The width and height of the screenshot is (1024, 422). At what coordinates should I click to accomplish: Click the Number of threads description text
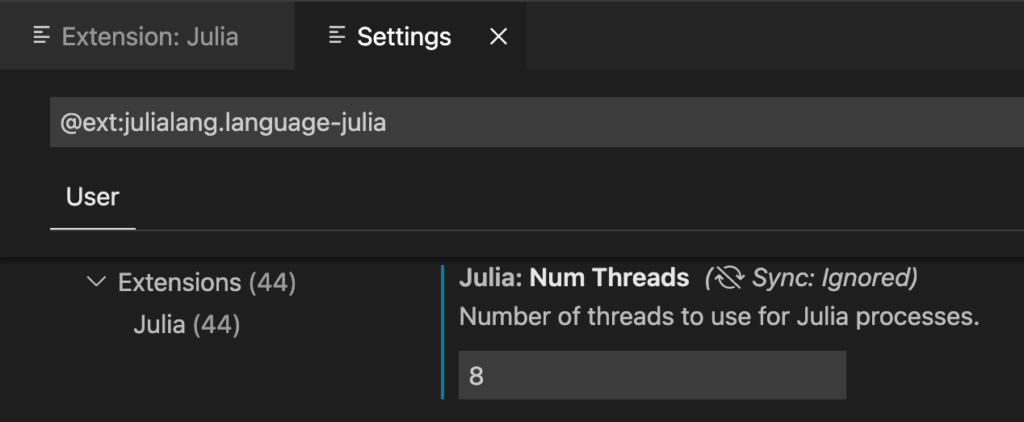[x=719, y=317]
